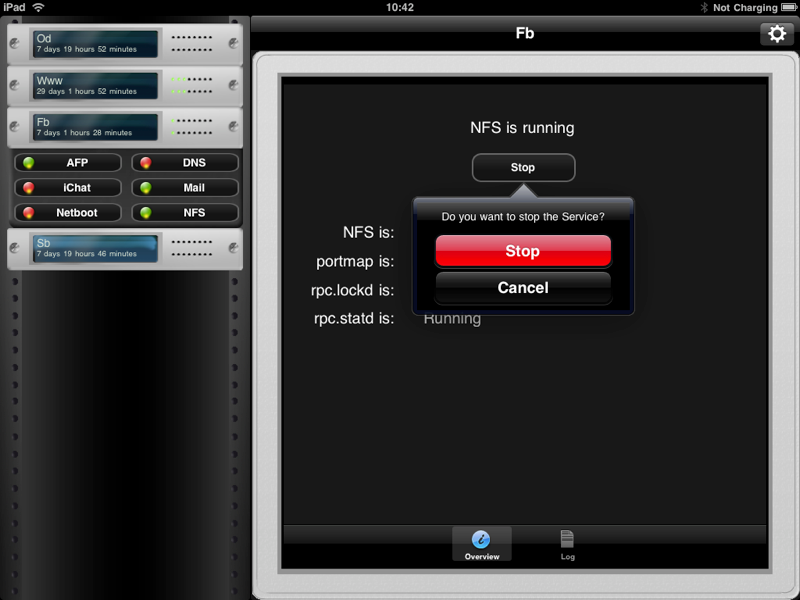The width and height of the screenshot is (800, 600).
Task: Click the red status light on iChat
Action: point(29,188)
